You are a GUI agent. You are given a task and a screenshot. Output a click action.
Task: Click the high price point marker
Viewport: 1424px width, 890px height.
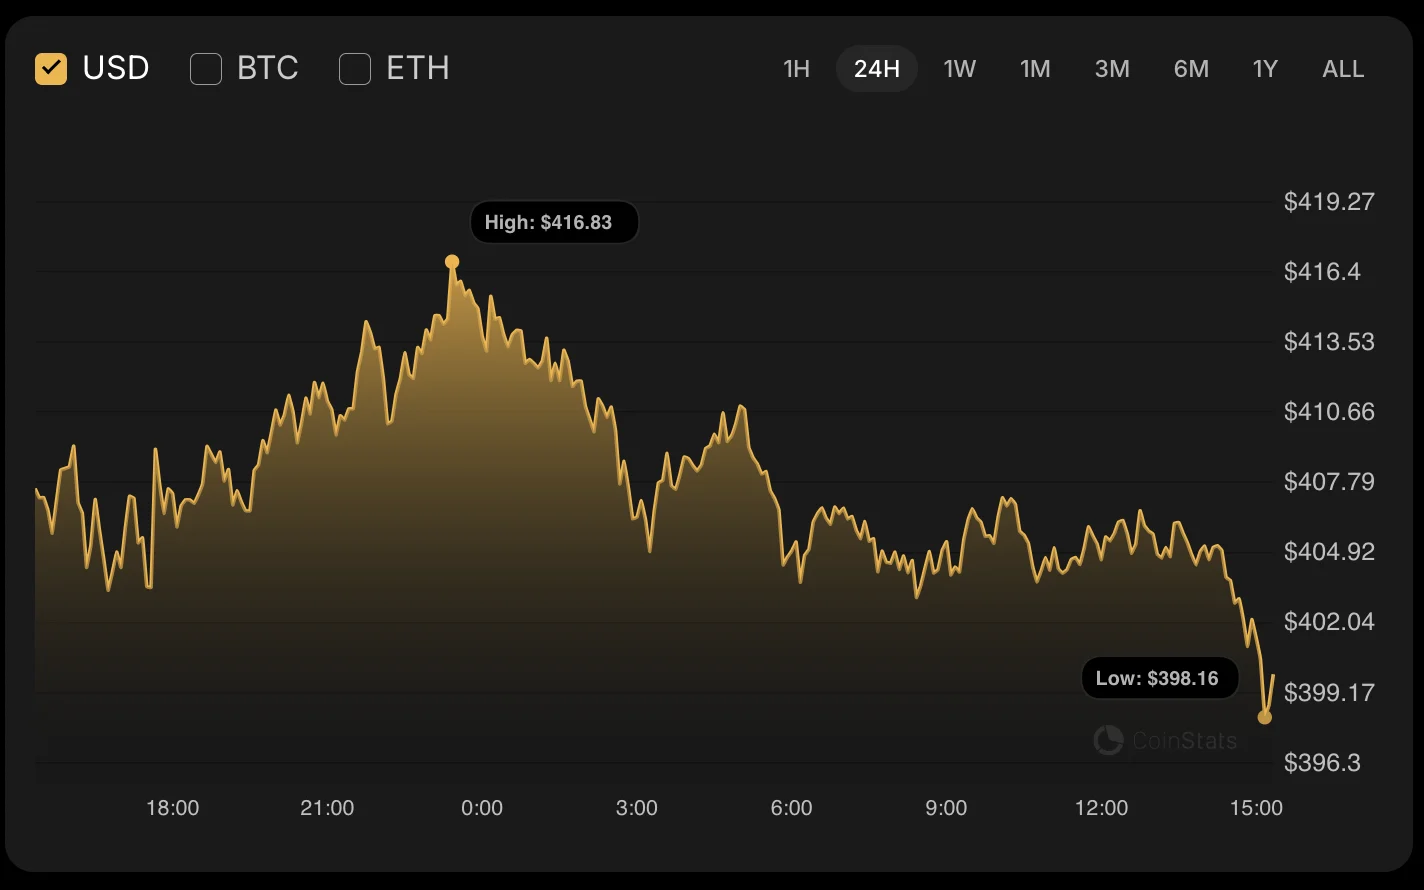[x=452, y=262]
